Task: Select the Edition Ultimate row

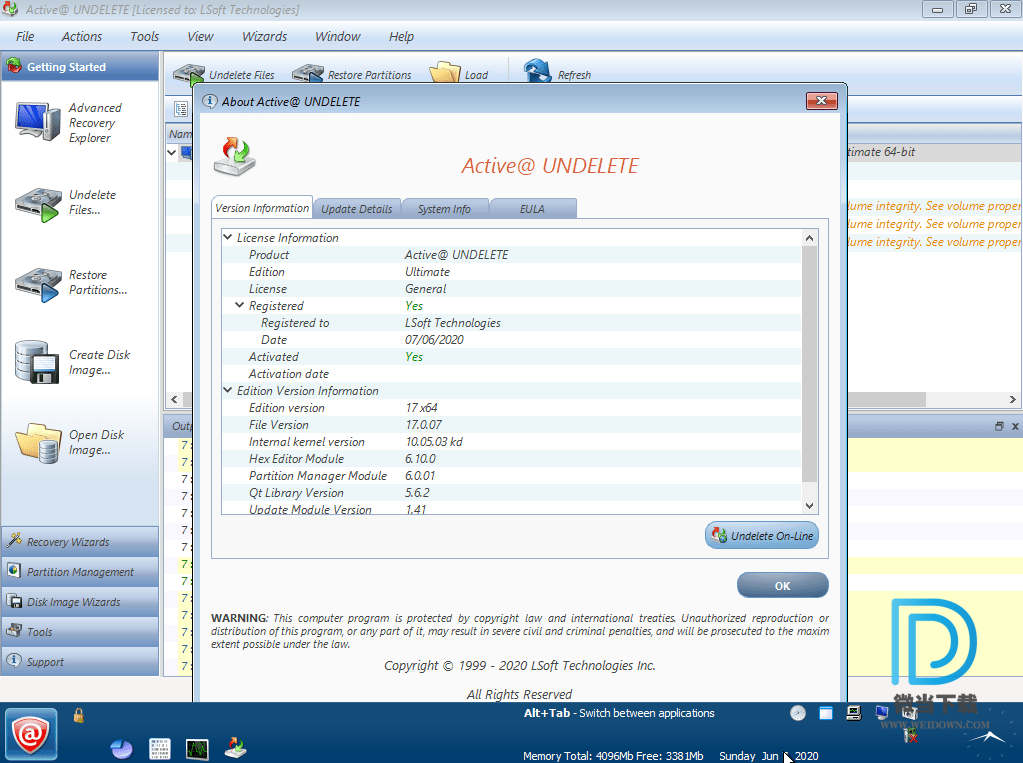Action: click(512, 272)
